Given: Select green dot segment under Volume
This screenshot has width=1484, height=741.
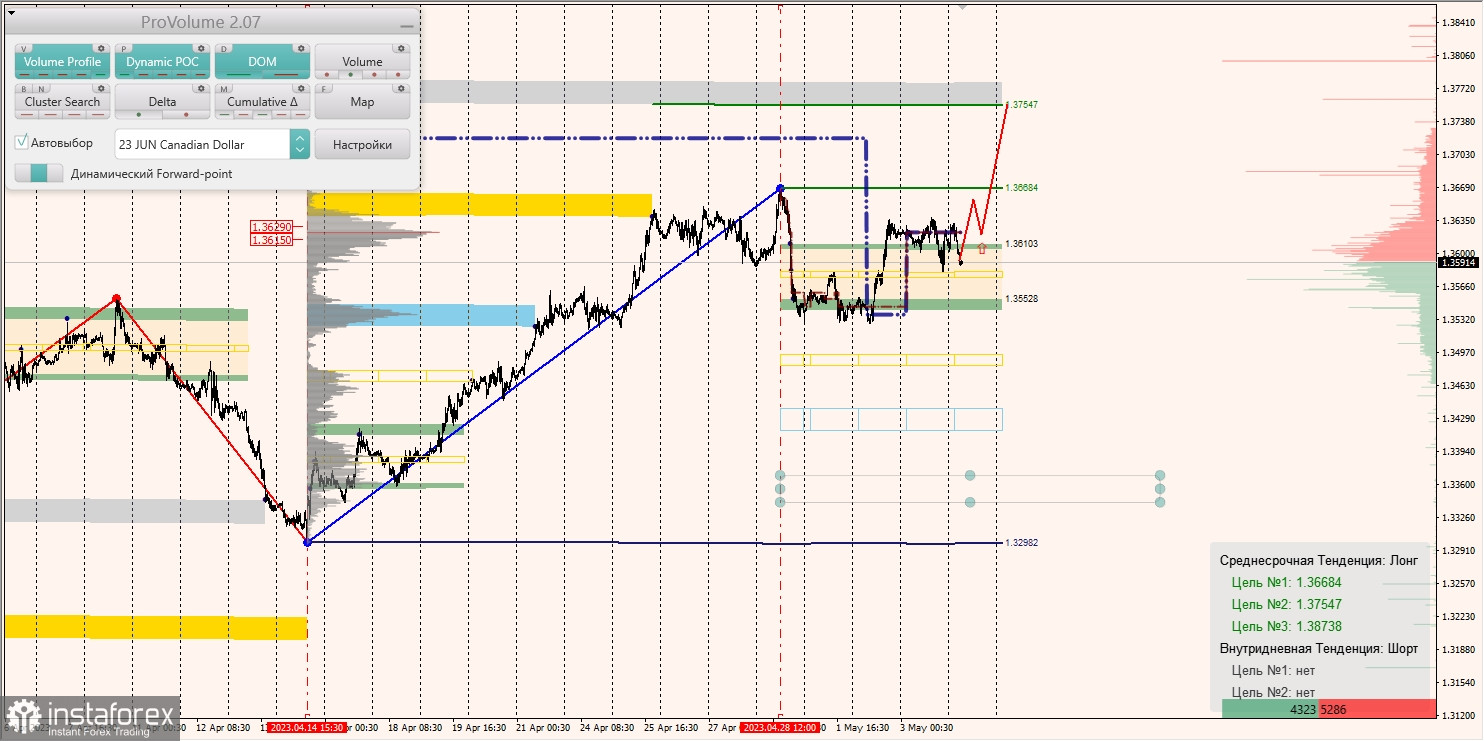Looking at the screenshot, I should pyautogui.click(x=349, y=74).
